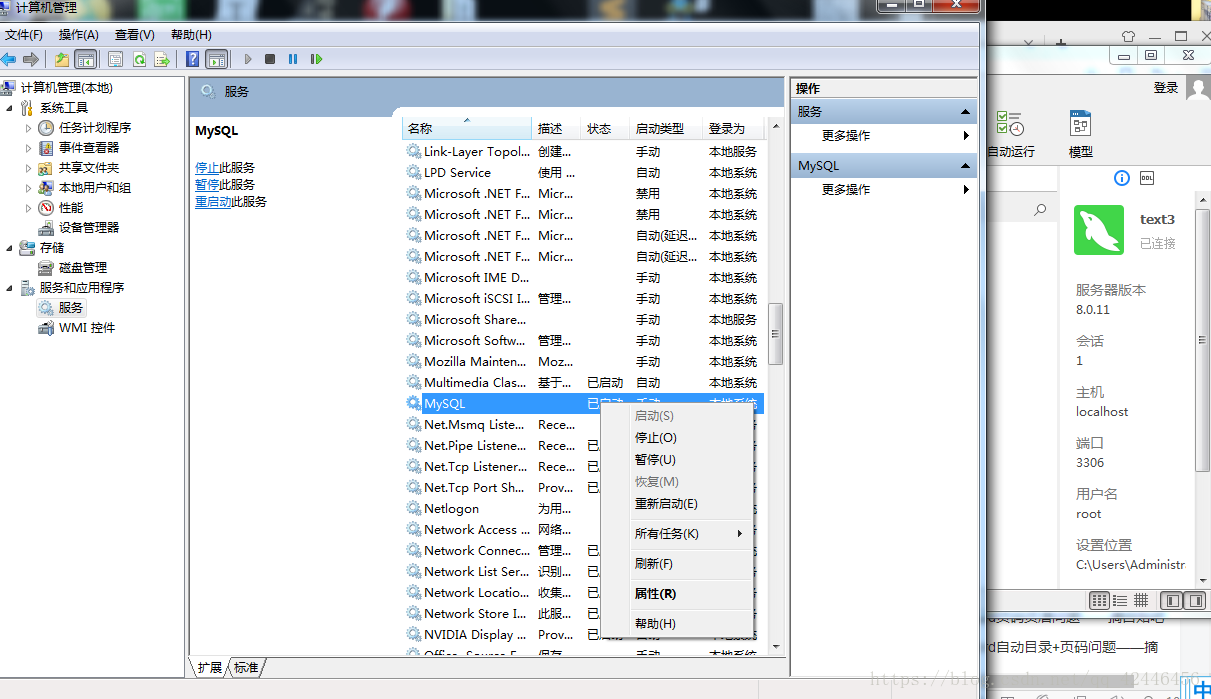
Task: Click the gear icon of Multimedia Clas... row
Action: click(x=414, y=382)
